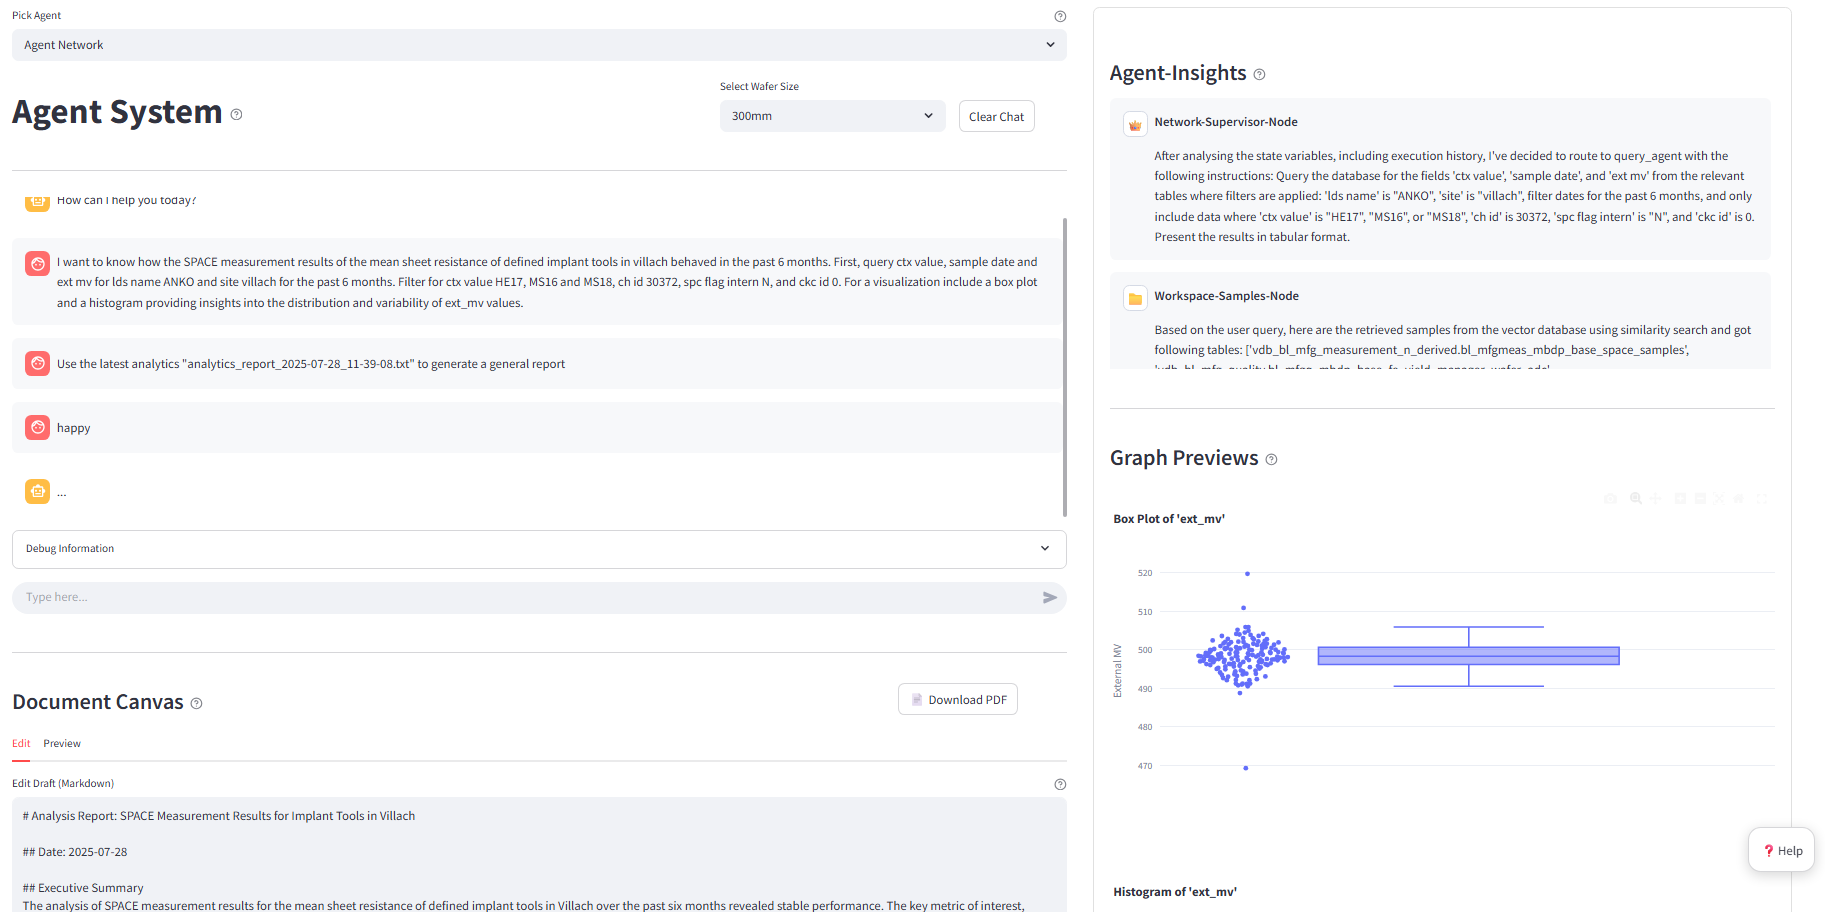Click the help icon next to Agent-Insights
1825x912 pixels.
(1259, 74)
